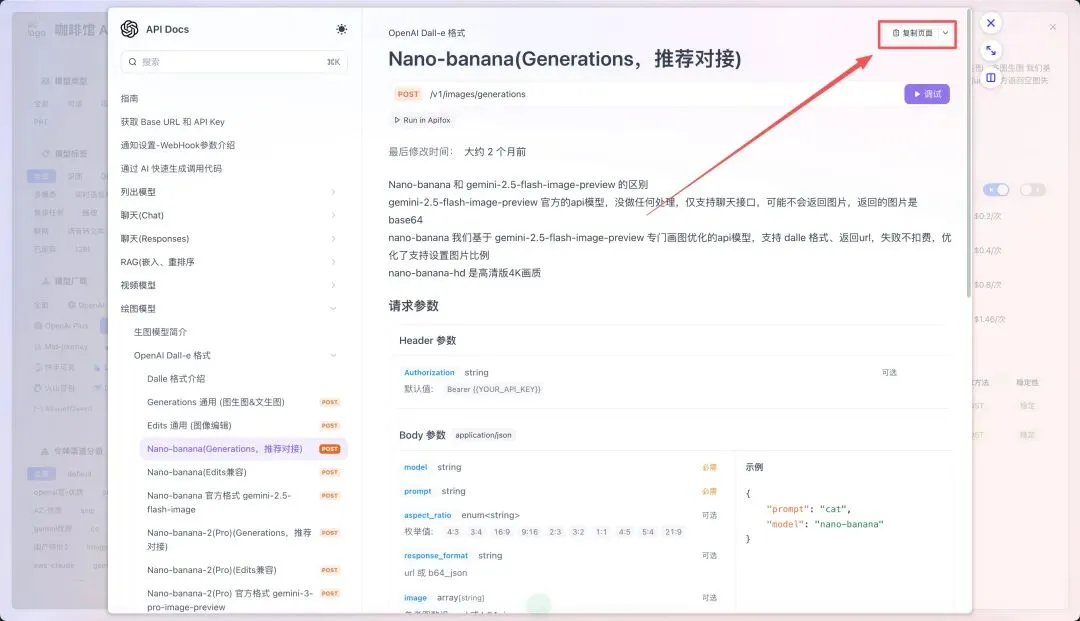Close the docs panel with the round X button
The width and height of the screenshot is (1080, 621).
point(990,23)
